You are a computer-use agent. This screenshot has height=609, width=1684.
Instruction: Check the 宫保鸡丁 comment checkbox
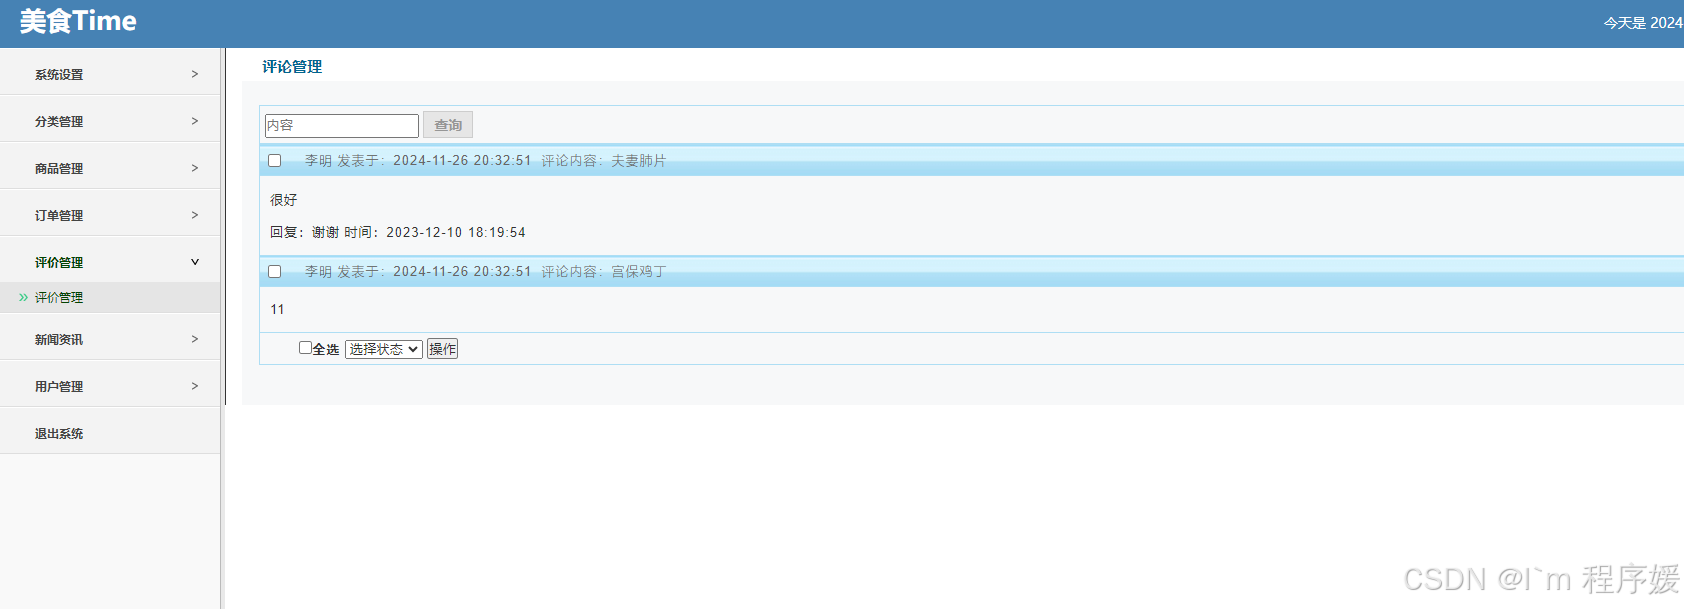(275, 271)
